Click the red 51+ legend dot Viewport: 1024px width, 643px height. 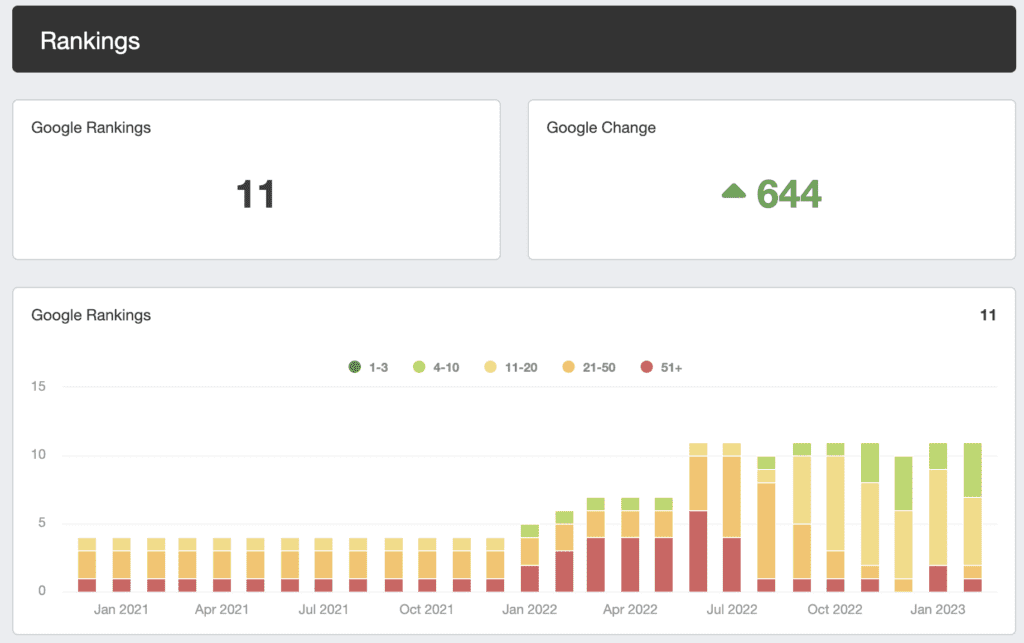(x=647, y=367)
